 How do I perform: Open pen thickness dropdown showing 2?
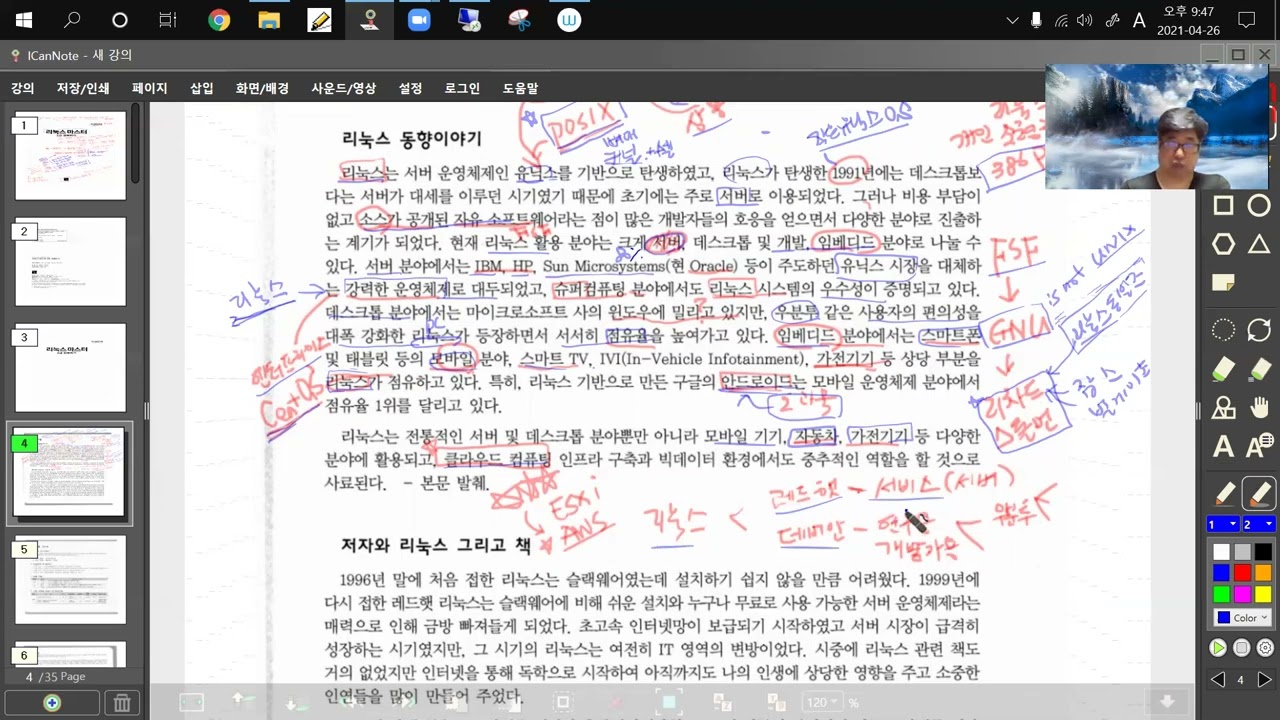tap(1259, 524)
